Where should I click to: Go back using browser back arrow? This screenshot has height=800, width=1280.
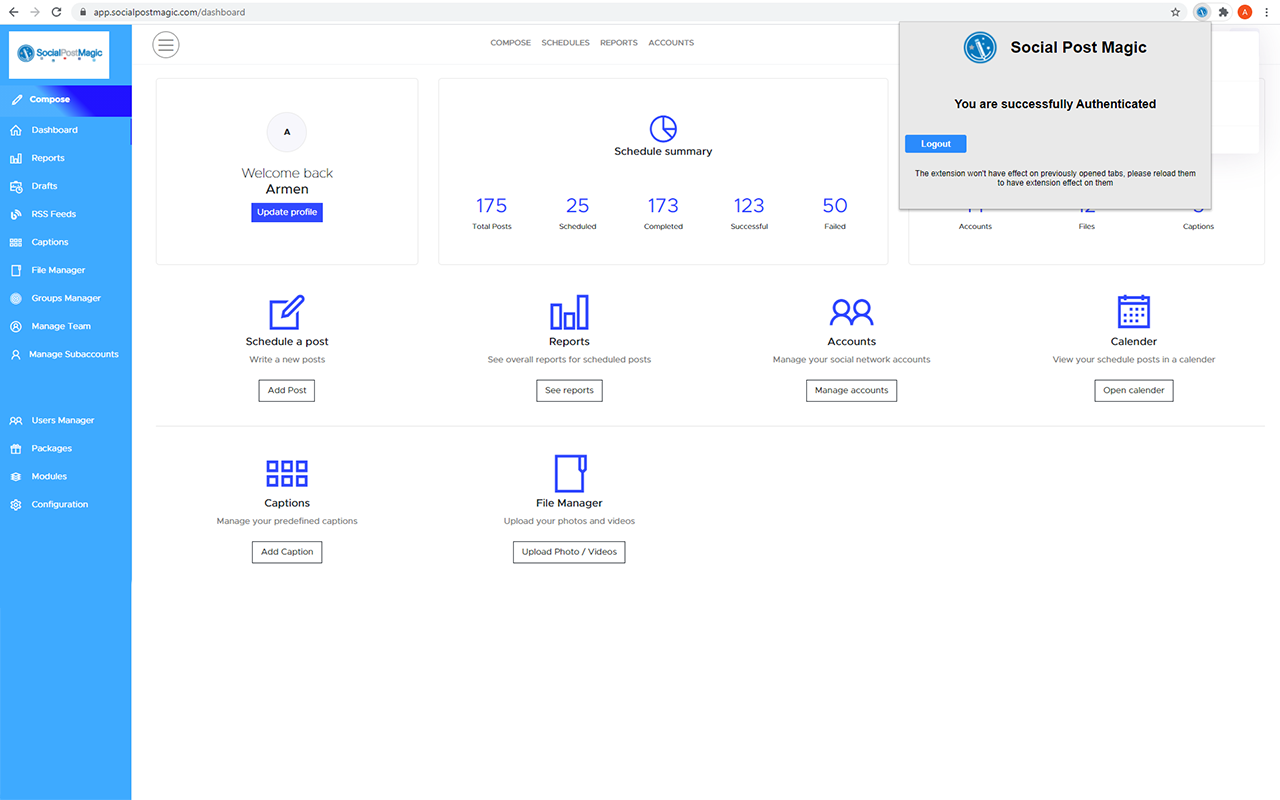[13, 12]
